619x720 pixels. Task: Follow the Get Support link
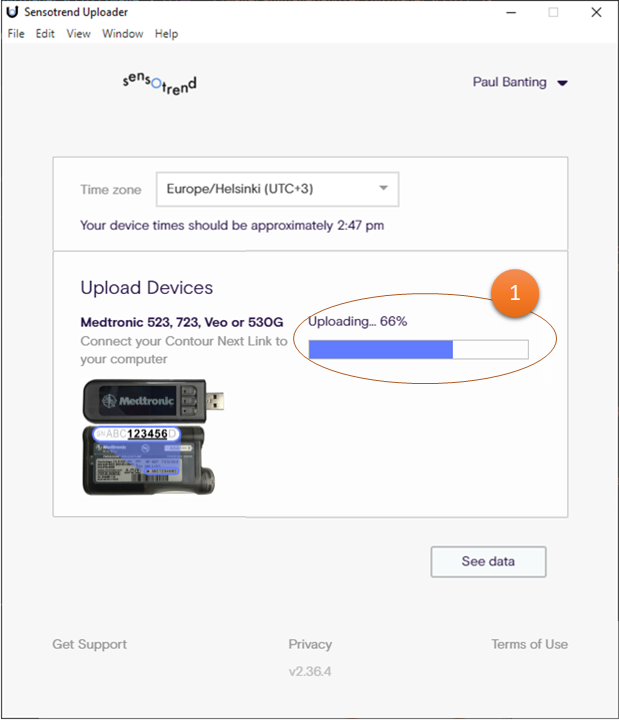point(90,644)
